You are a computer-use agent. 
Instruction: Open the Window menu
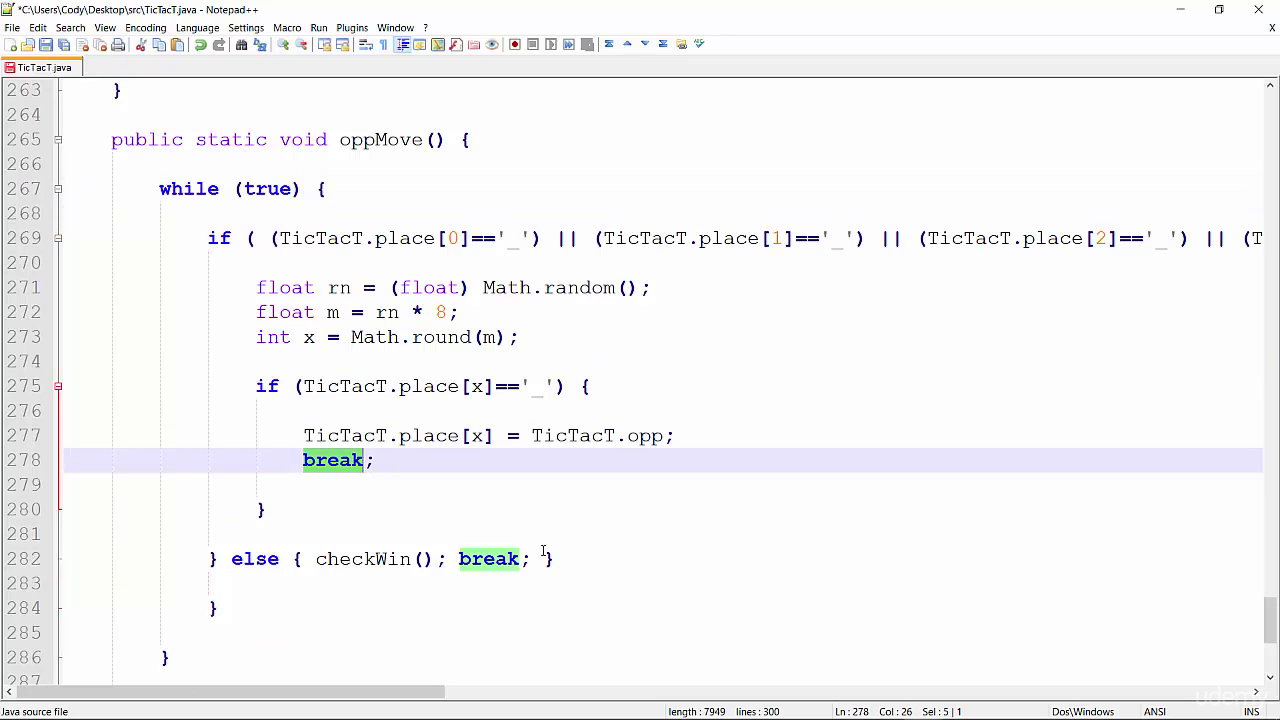(395, 28)
